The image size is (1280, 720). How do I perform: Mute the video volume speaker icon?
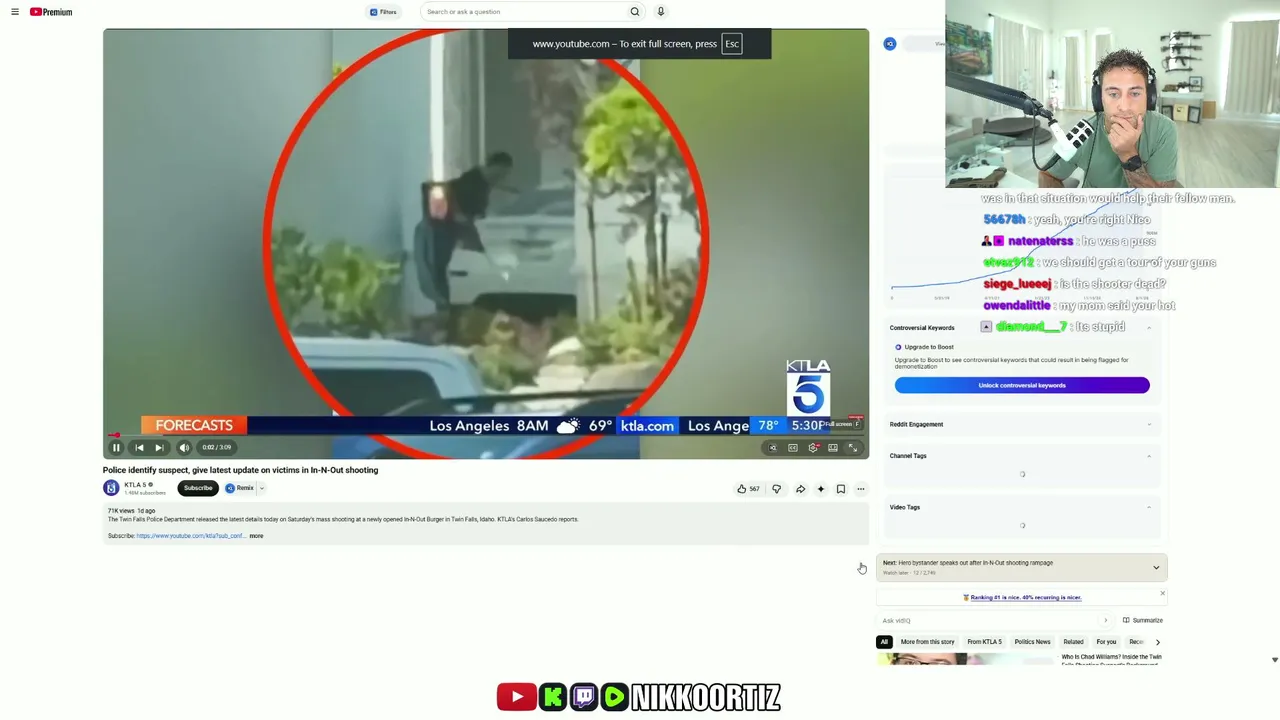(184, 448)
